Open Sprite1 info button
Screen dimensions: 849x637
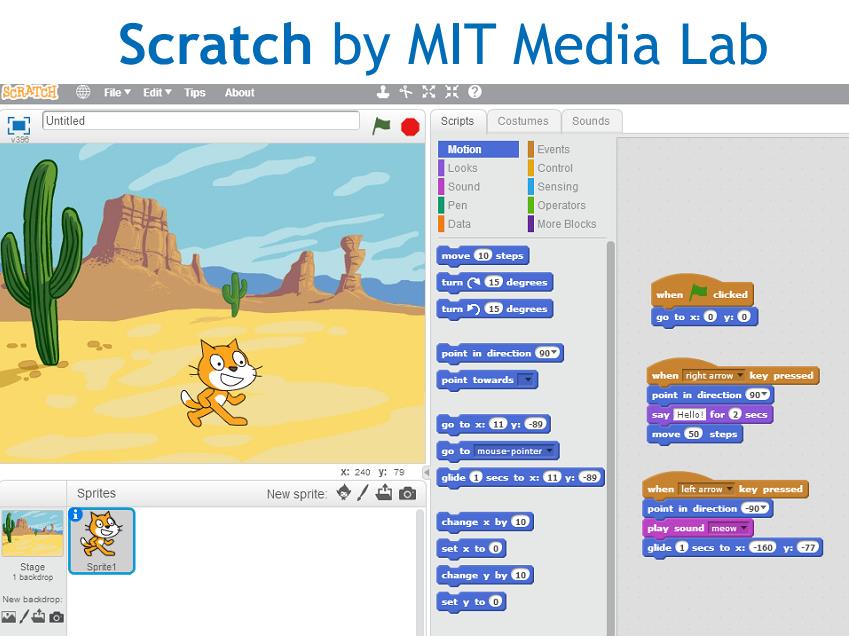click(76, 515)
